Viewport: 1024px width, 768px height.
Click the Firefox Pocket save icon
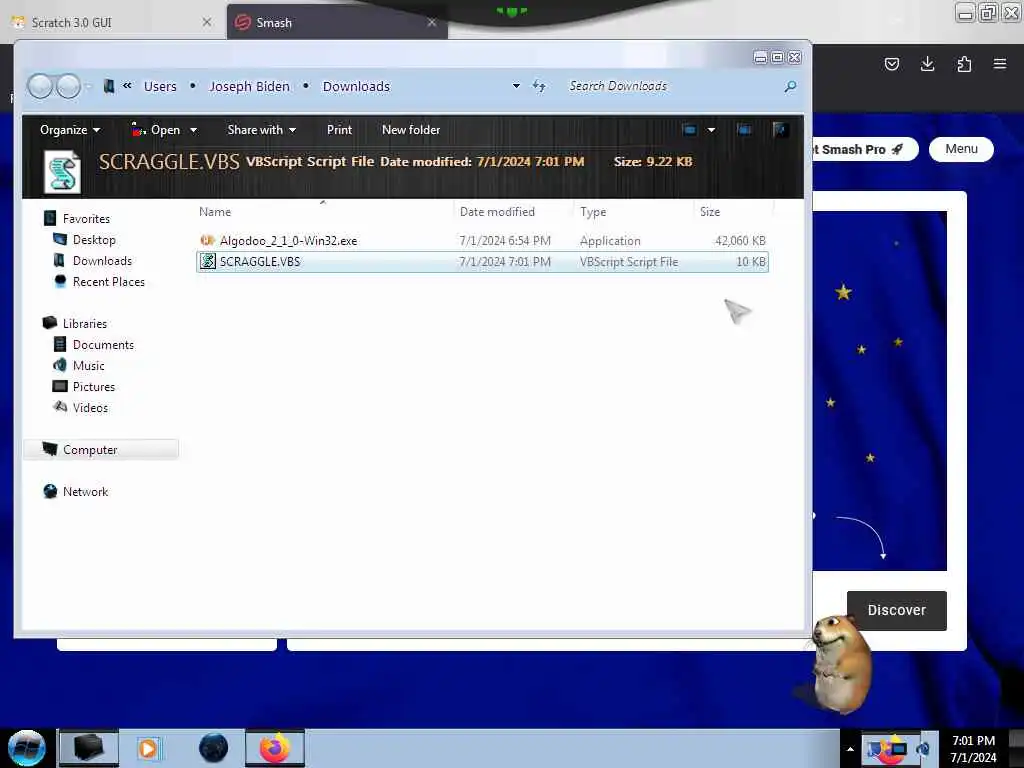[x=891, y=64]
